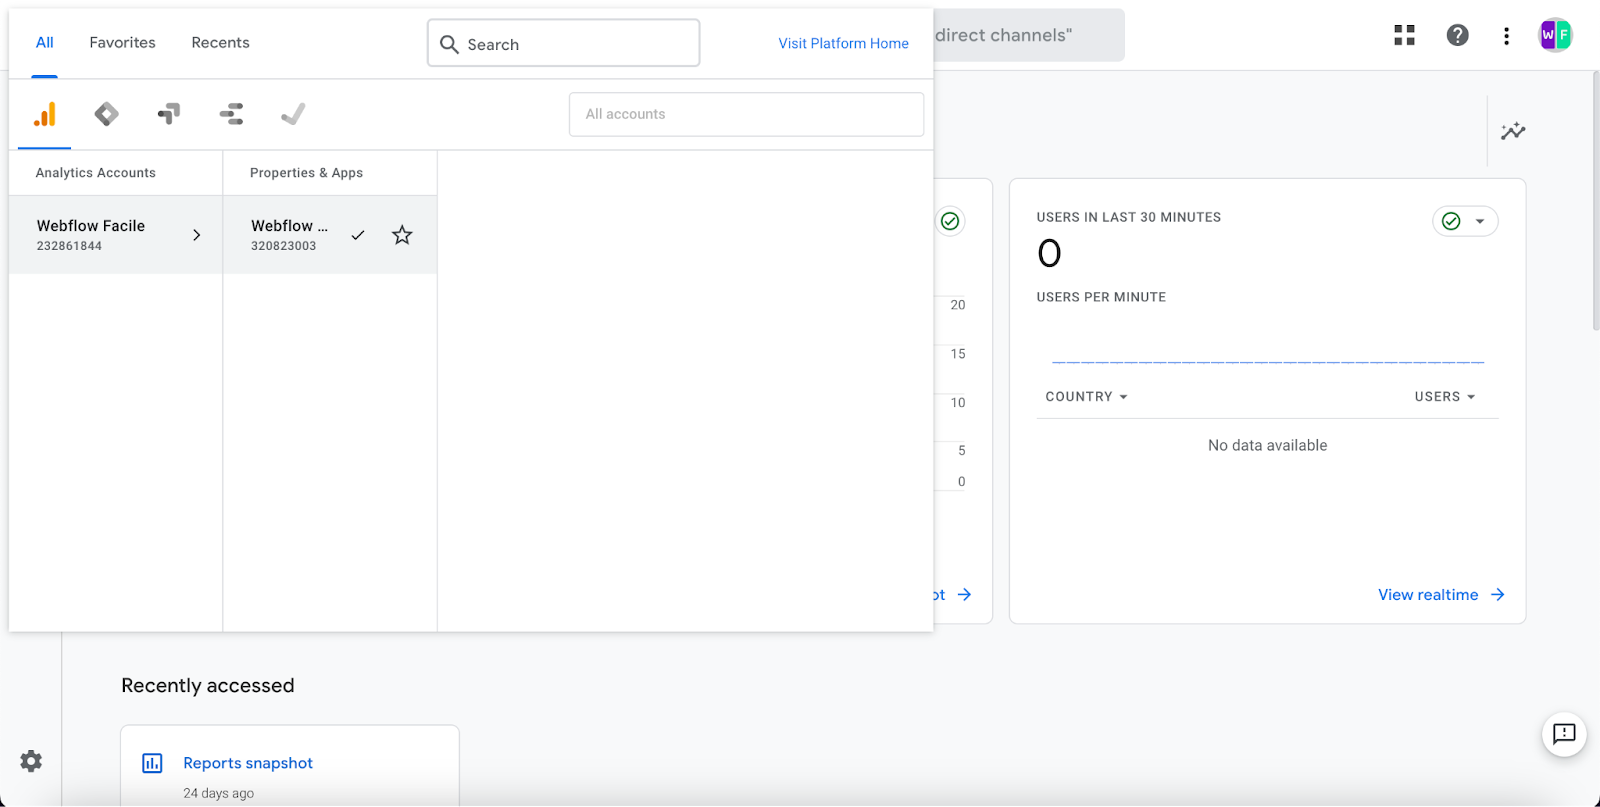The image size is (1600, 807).
Task: Open the USERS metric dropdown
Action: (x=1445, y=397)
